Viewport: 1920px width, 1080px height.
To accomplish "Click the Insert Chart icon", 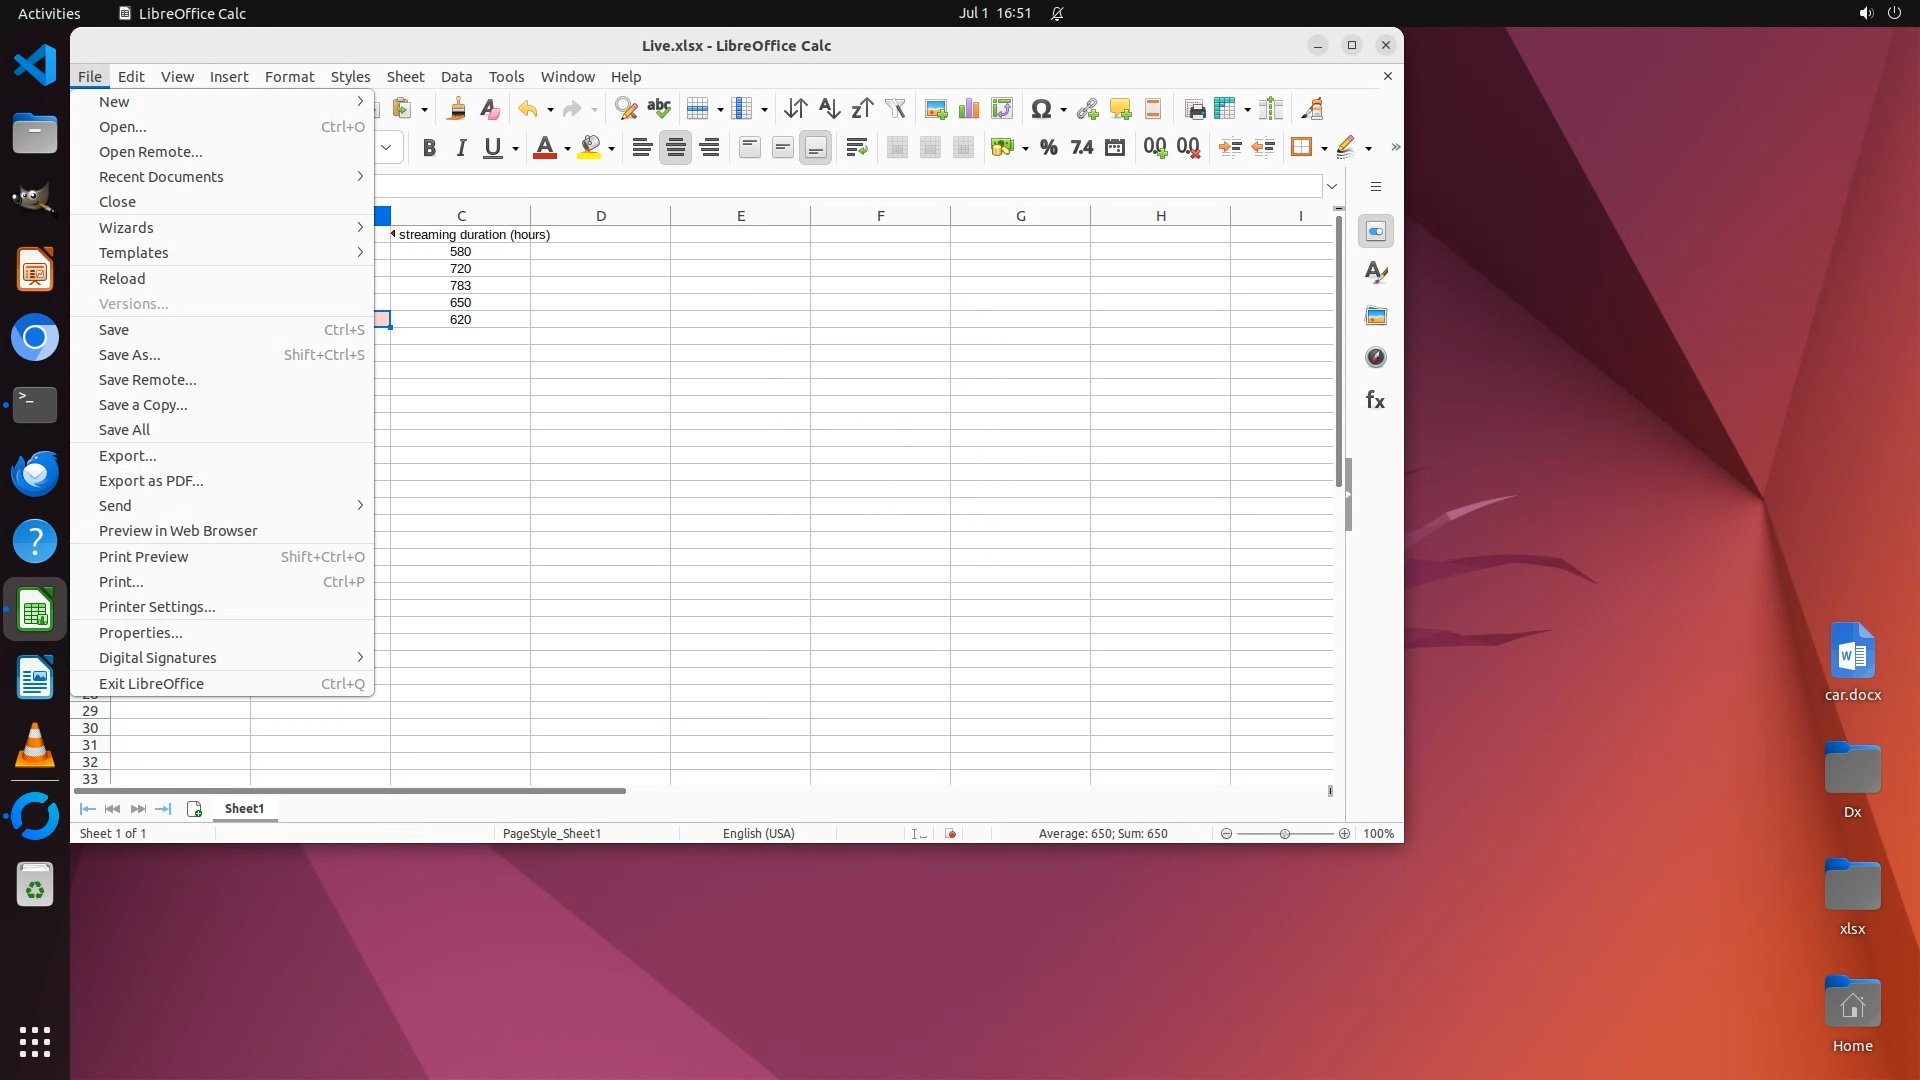I will 968,109.
